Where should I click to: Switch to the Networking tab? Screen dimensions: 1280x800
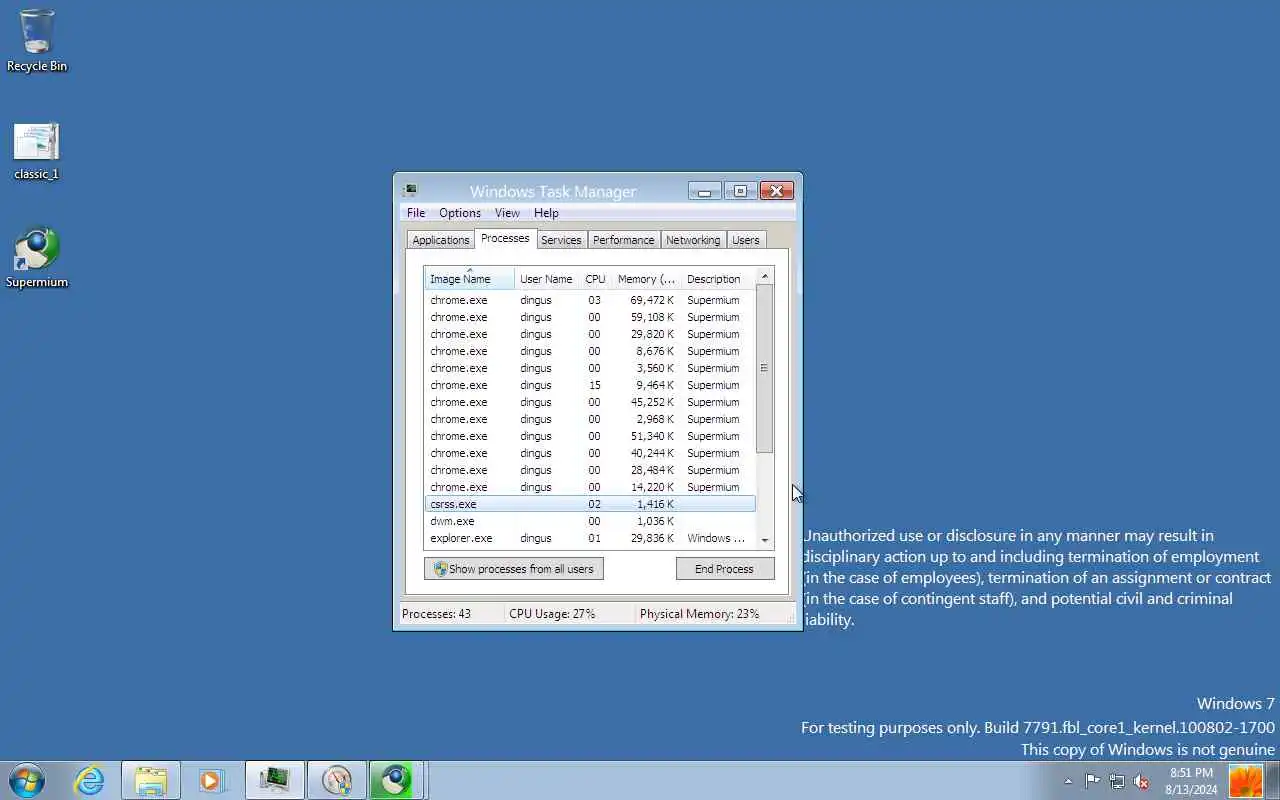coord(693,240)
